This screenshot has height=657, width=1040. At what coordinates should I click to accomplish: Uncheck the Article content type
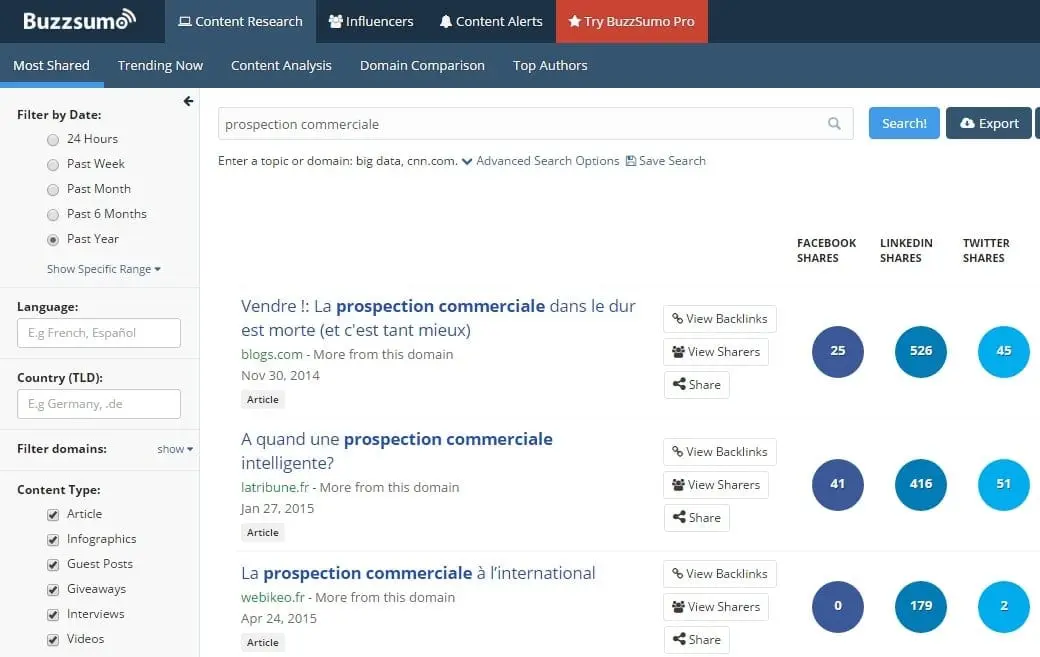(x=53, y=515)
